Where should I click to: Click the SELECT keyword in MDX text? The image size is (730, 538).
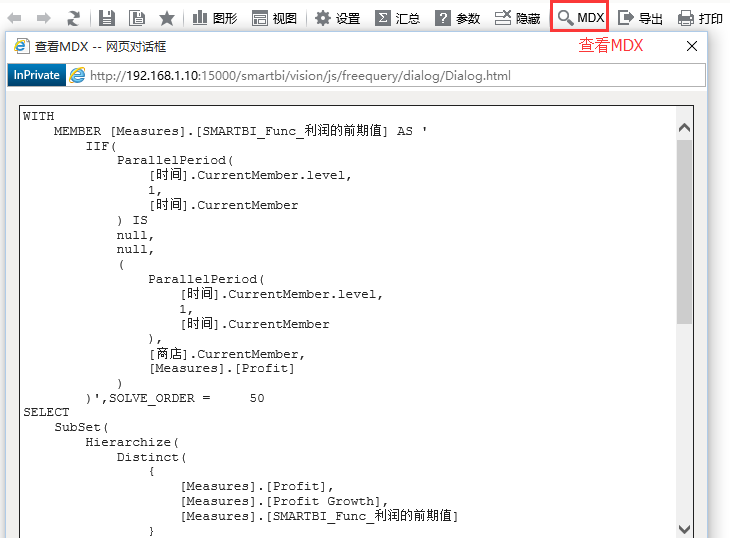point(46,412)
